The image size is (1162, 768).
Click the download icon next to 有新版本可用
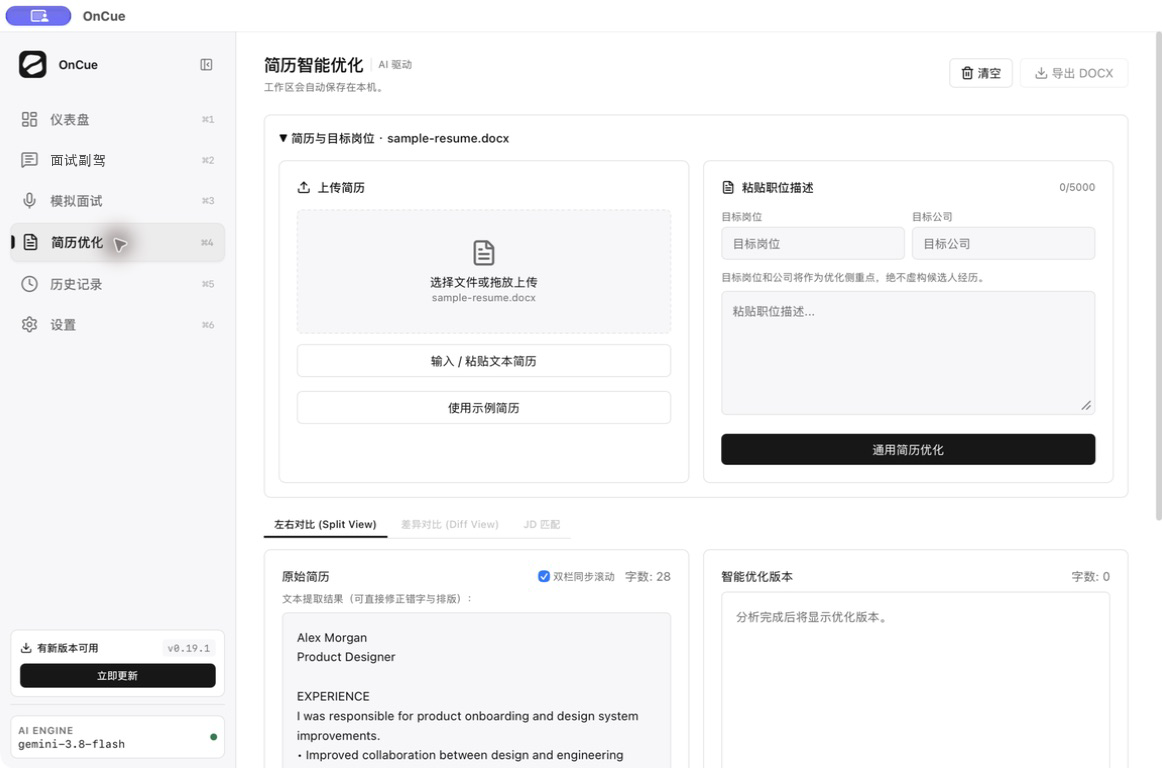pos(26,648)
